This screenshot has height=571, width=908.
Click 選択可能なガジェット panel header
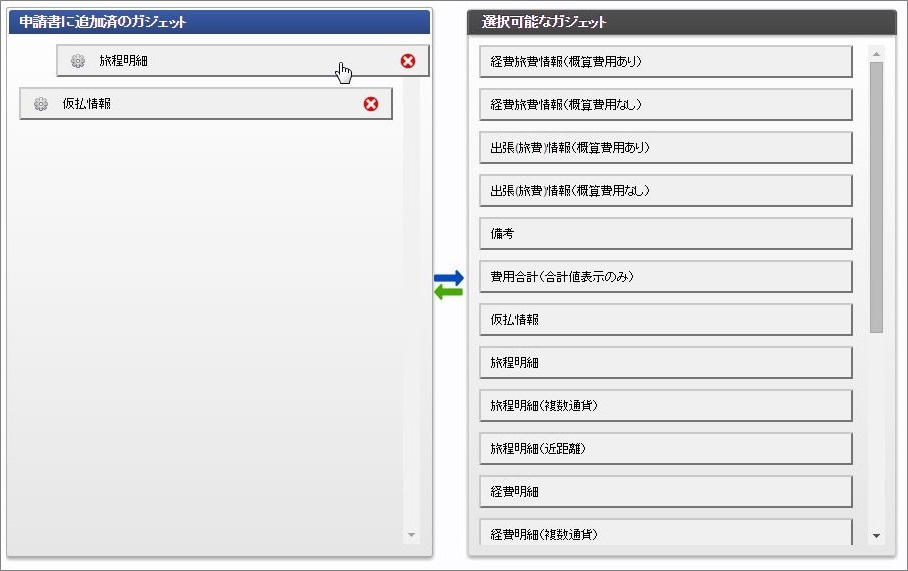click(682, 22)
